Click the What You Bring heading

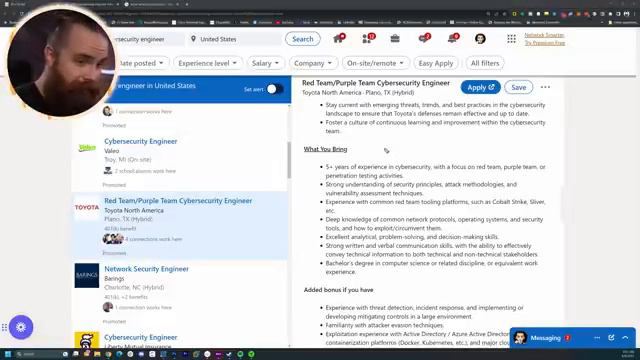click(x=325, y=149)
